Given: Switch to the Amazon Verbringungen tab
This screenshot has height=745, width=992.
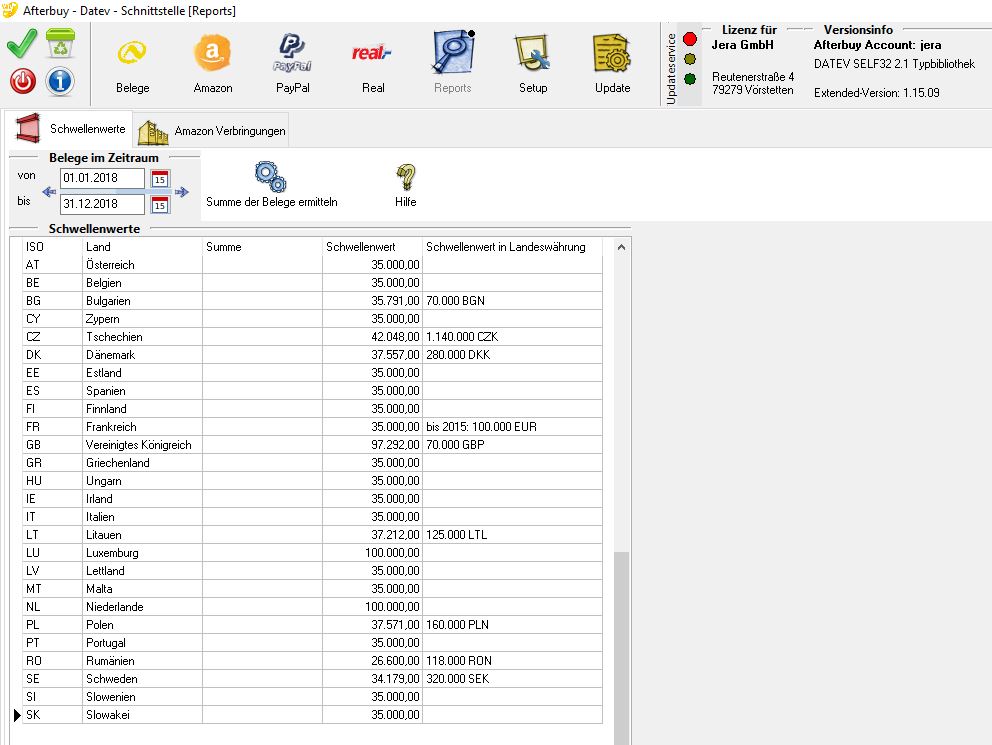Looking at the screenshot, I should [213, 131].
